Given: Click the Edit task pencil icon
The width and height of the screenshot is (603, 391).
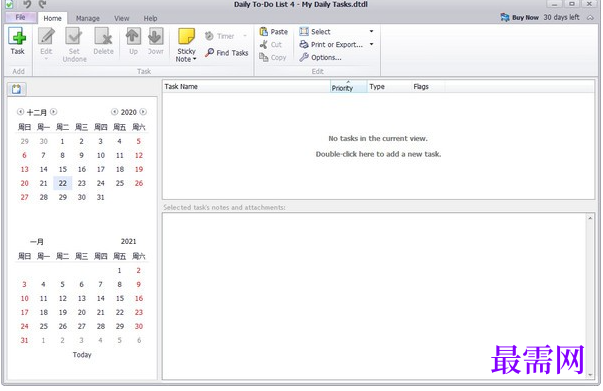Looking at the screenshot, I should [x=46, y=37].
